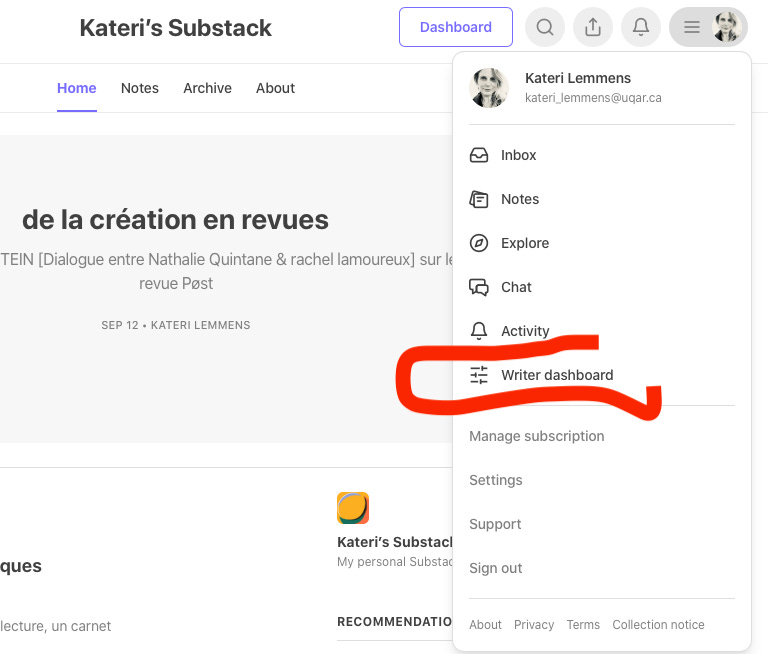Click Kateri's Substack header title
768x654 pixels.
pyautogui.click(x=175, y=28)
